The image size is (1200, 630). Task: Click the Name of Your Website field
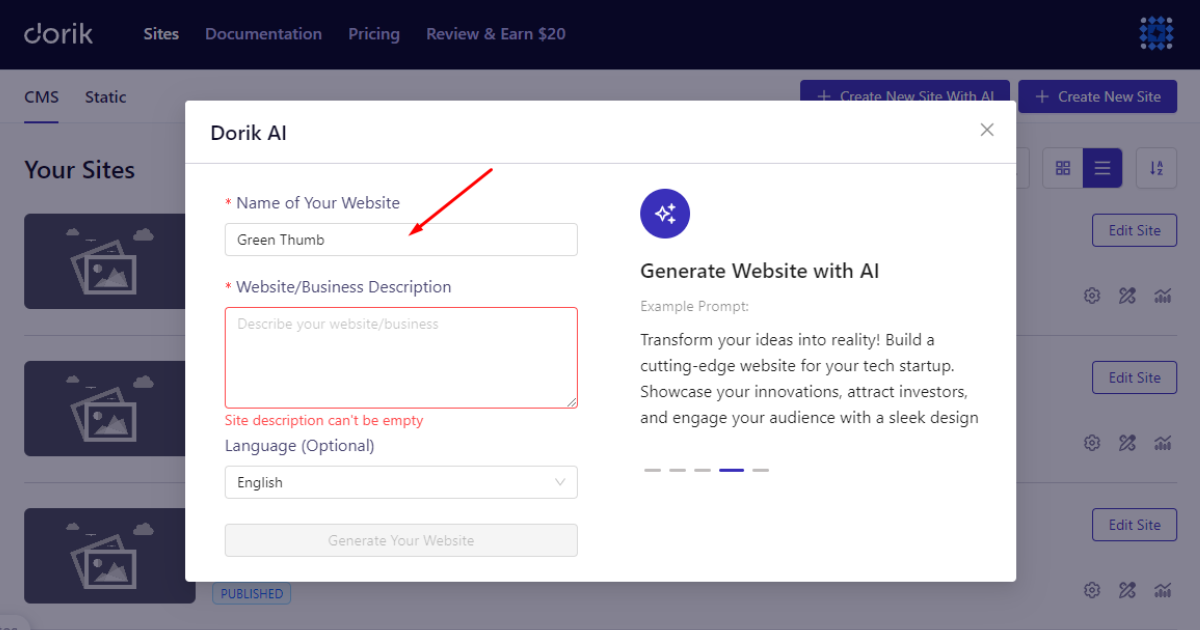(401, 239)
